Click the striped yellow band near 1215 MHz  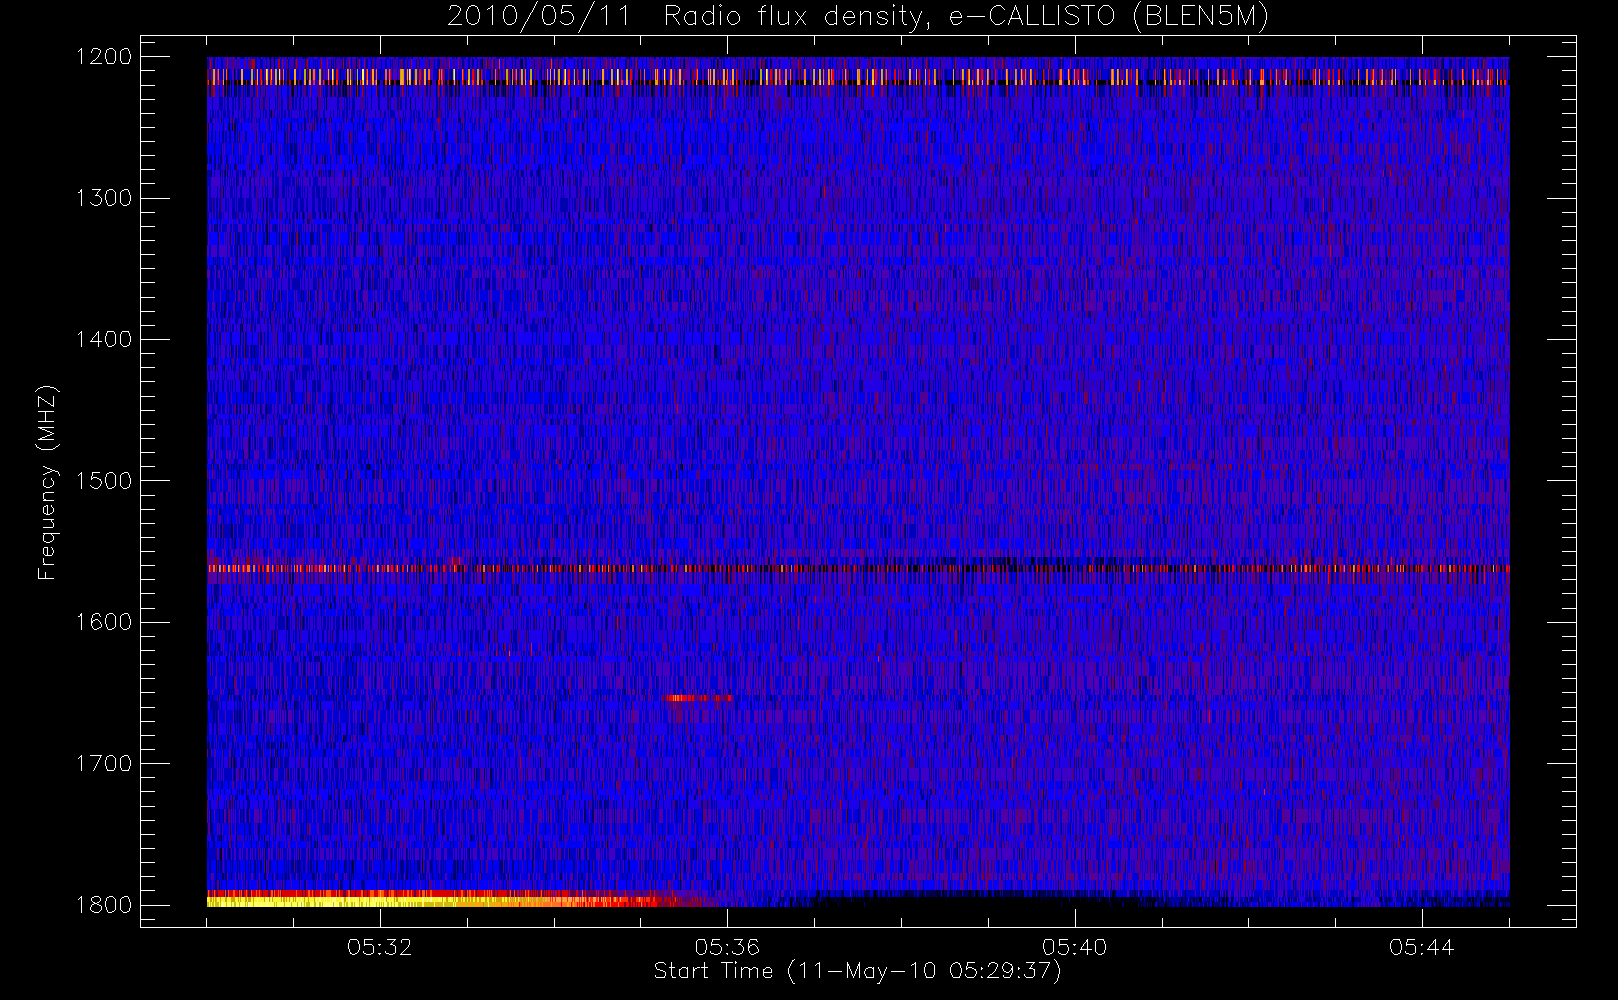pyautogui.click(x=858, y=76)
